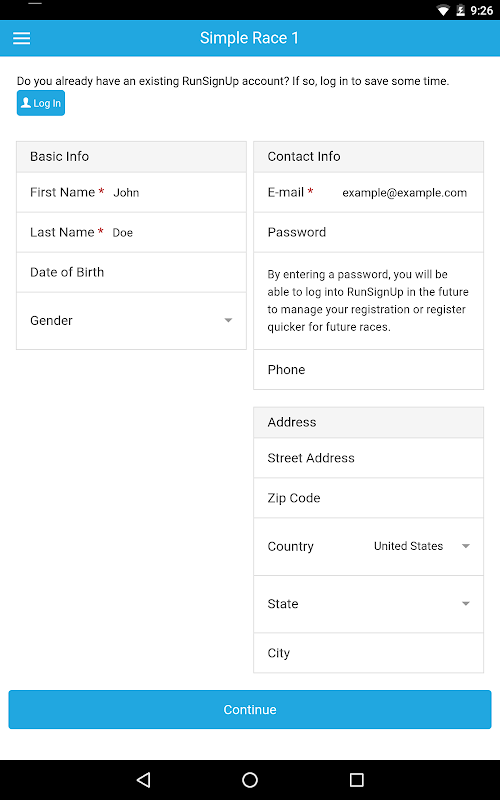Open the recent apps square icon
This screenshot has height=800, width=500.
point(357,780)
